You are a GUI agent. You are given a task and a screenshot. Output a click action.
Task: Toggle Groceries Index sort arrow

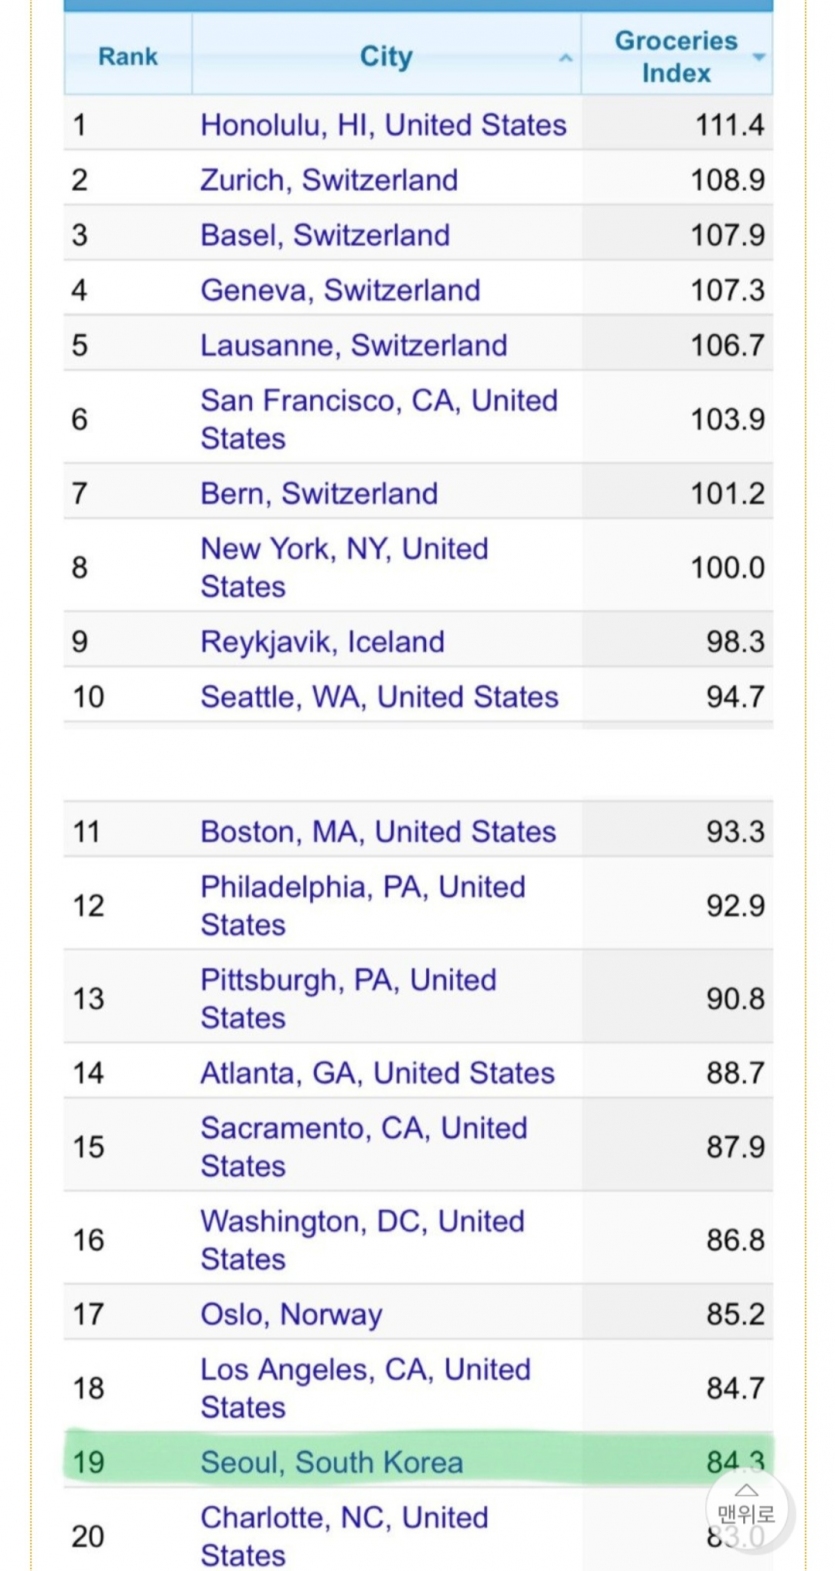pos(759,57)
